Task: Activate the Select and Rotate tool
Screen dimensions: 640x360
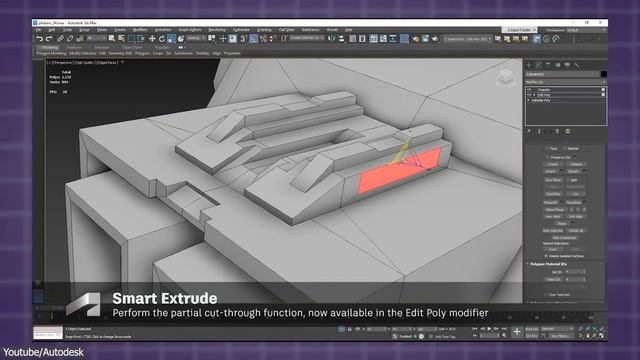Action: pos(162,39)
